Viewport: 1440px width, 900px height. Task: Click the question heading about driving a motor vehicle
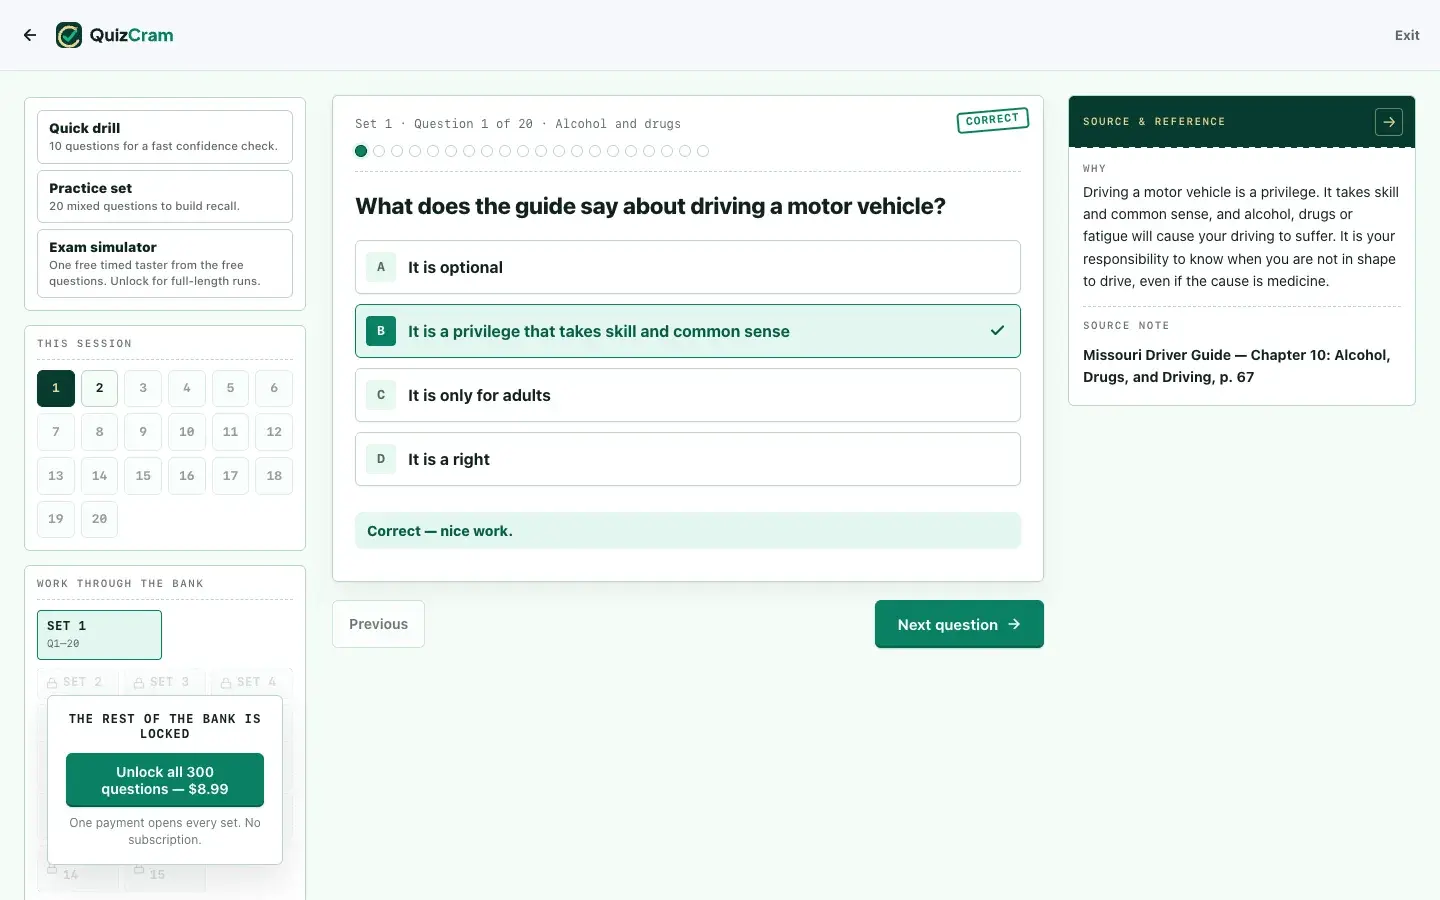tap(651, 206)
